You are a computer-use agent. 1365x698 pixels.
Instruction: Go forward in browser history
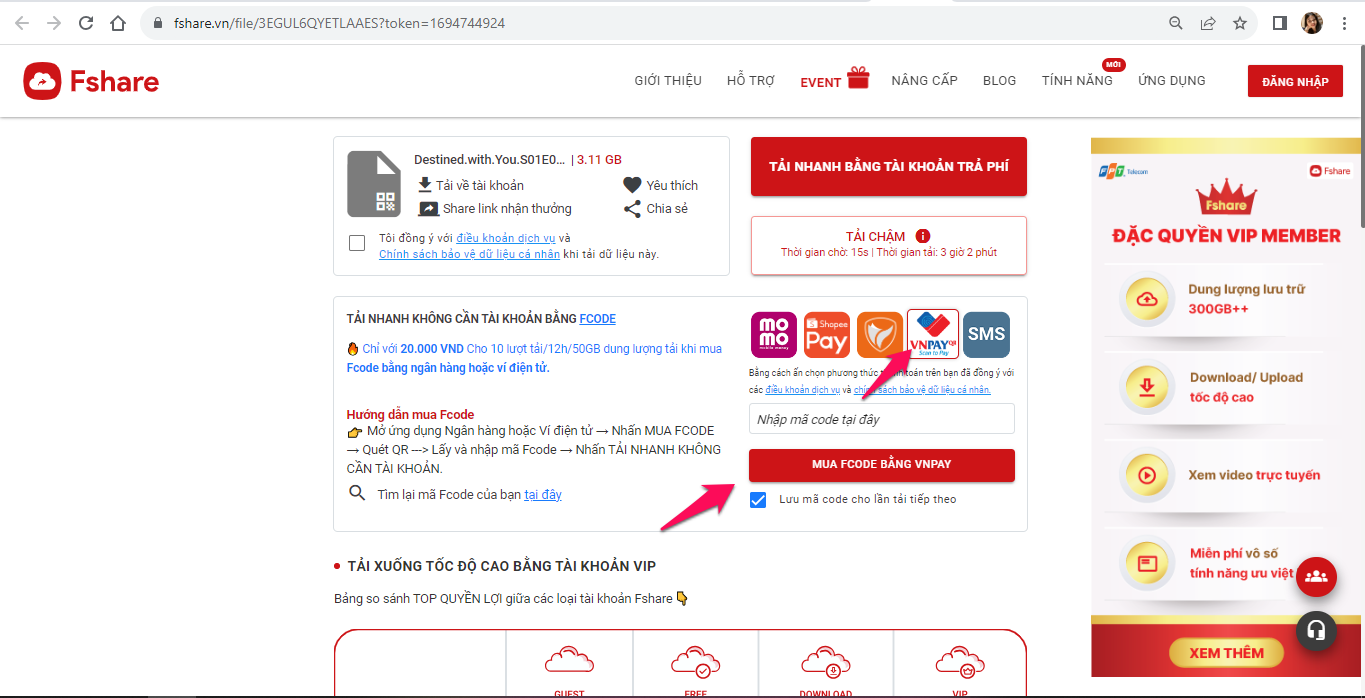point(54,23)
